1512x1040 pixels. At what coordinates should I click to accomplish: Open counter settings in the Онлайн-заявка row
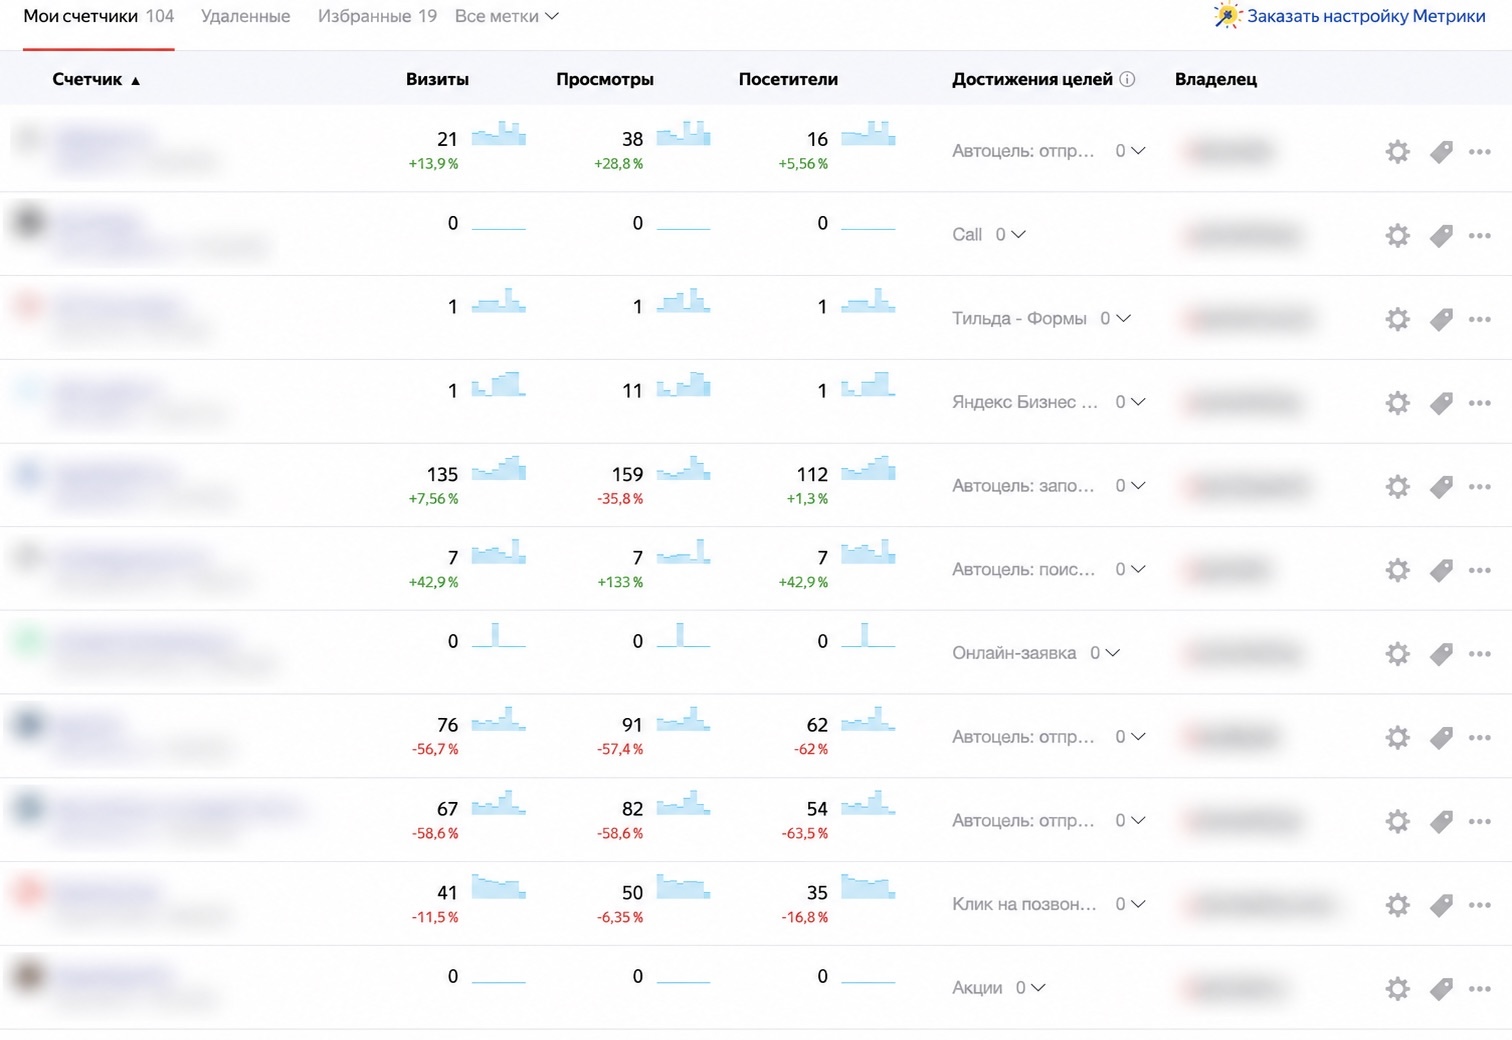(1397, 654)
